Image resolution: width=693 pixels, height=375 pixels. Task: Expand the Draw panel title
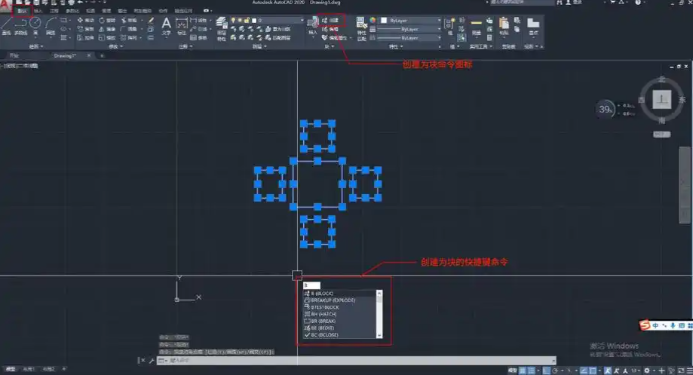point(36,46)
